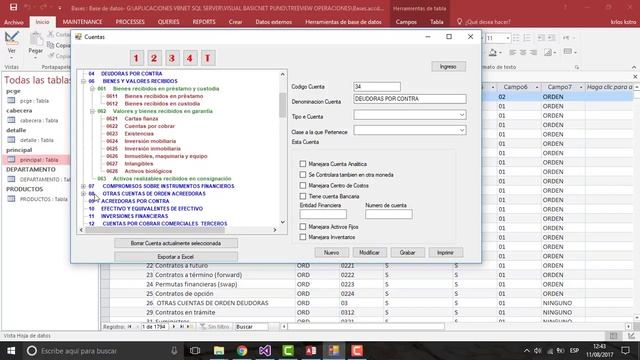Click the Denominacion Cuenta input field

(409, 99)
